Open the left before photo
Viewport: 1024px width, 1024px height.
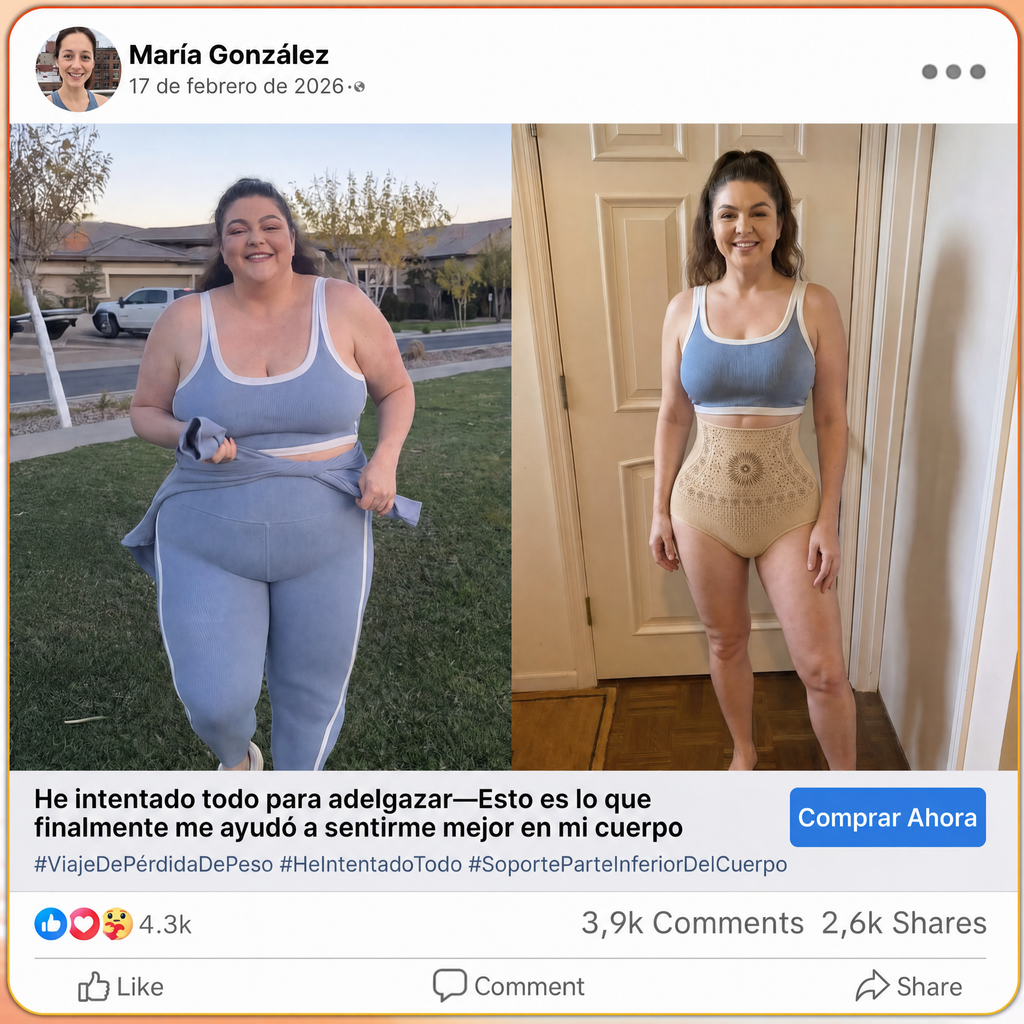tap(261, 447)
